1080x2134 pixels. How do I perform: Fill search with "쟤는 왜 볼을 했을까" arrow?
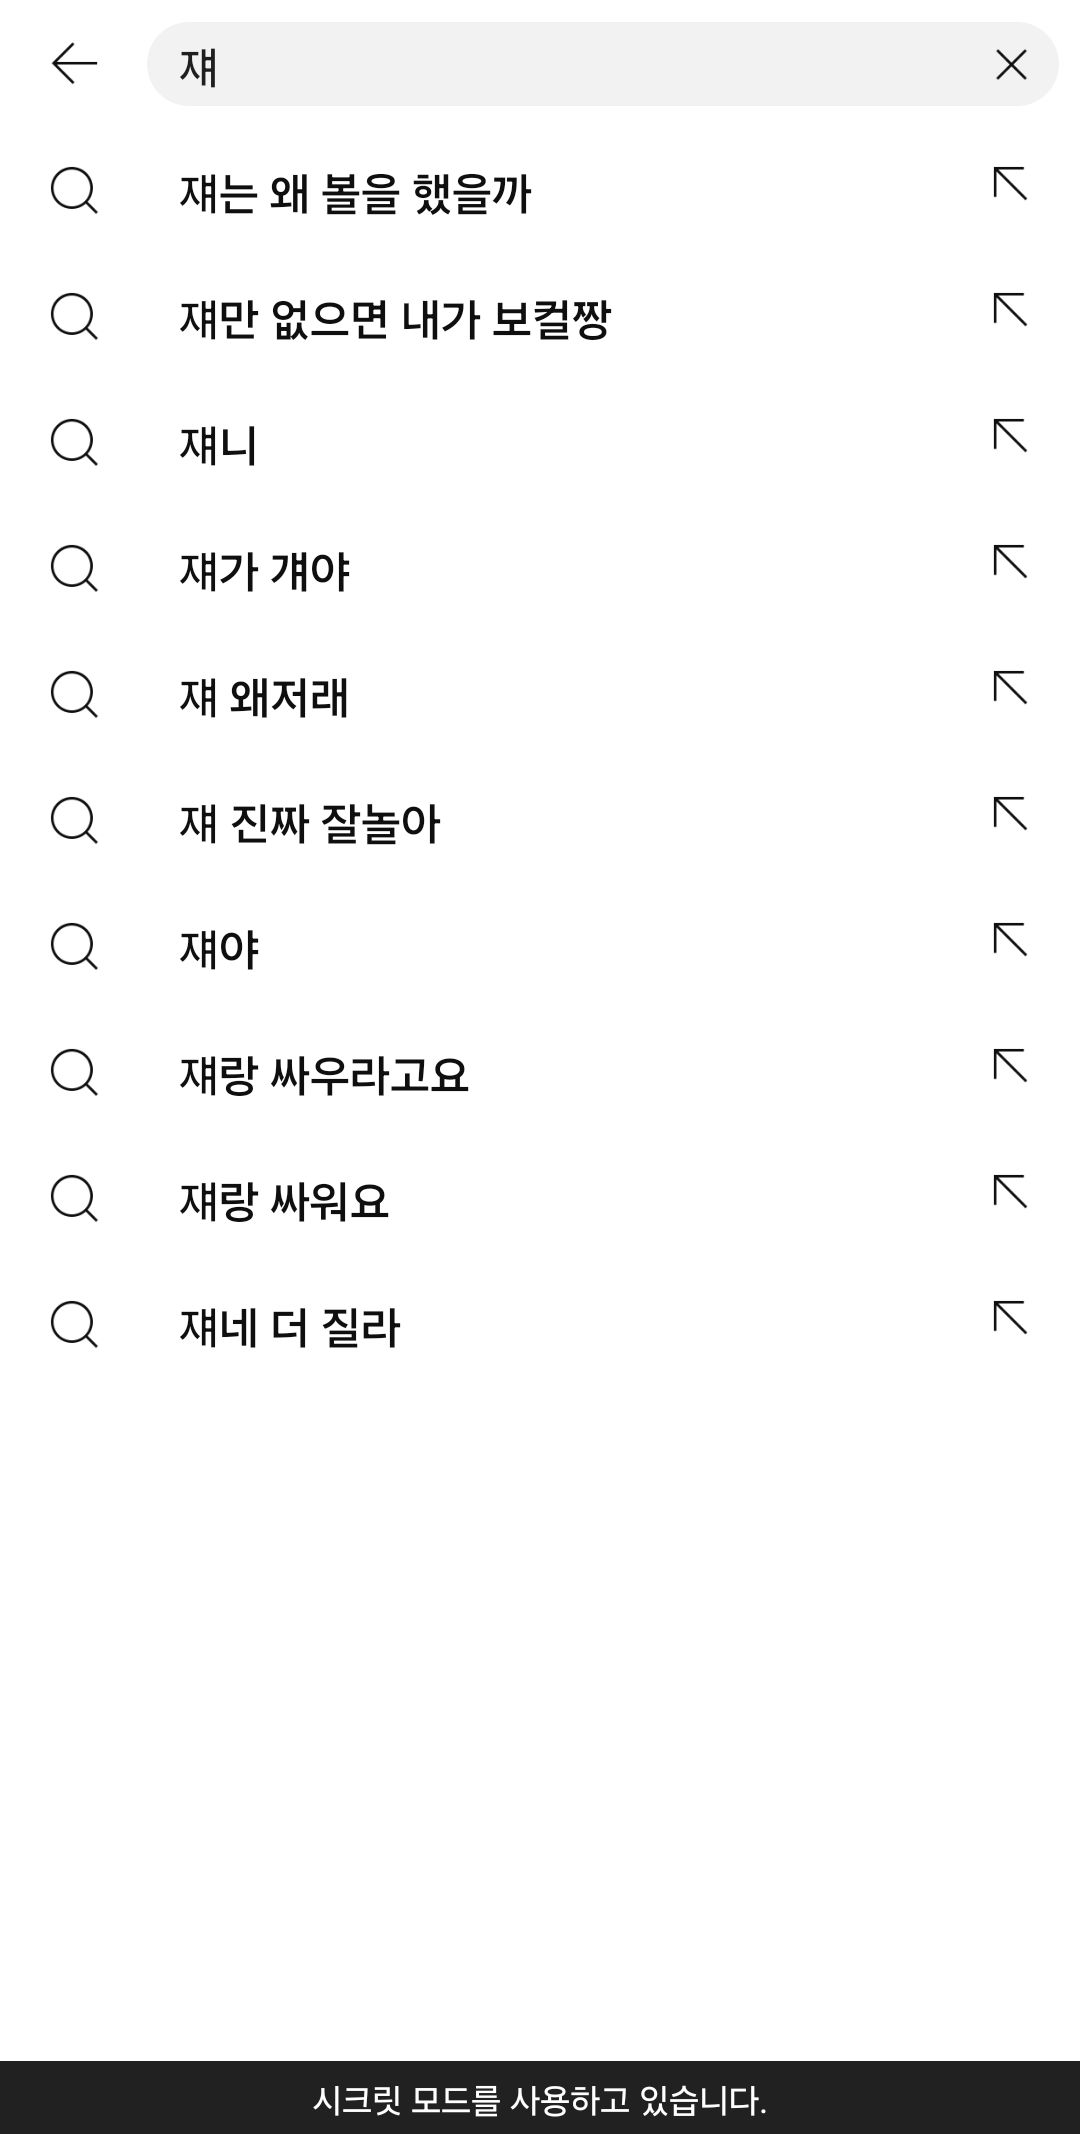point(1010,185)
